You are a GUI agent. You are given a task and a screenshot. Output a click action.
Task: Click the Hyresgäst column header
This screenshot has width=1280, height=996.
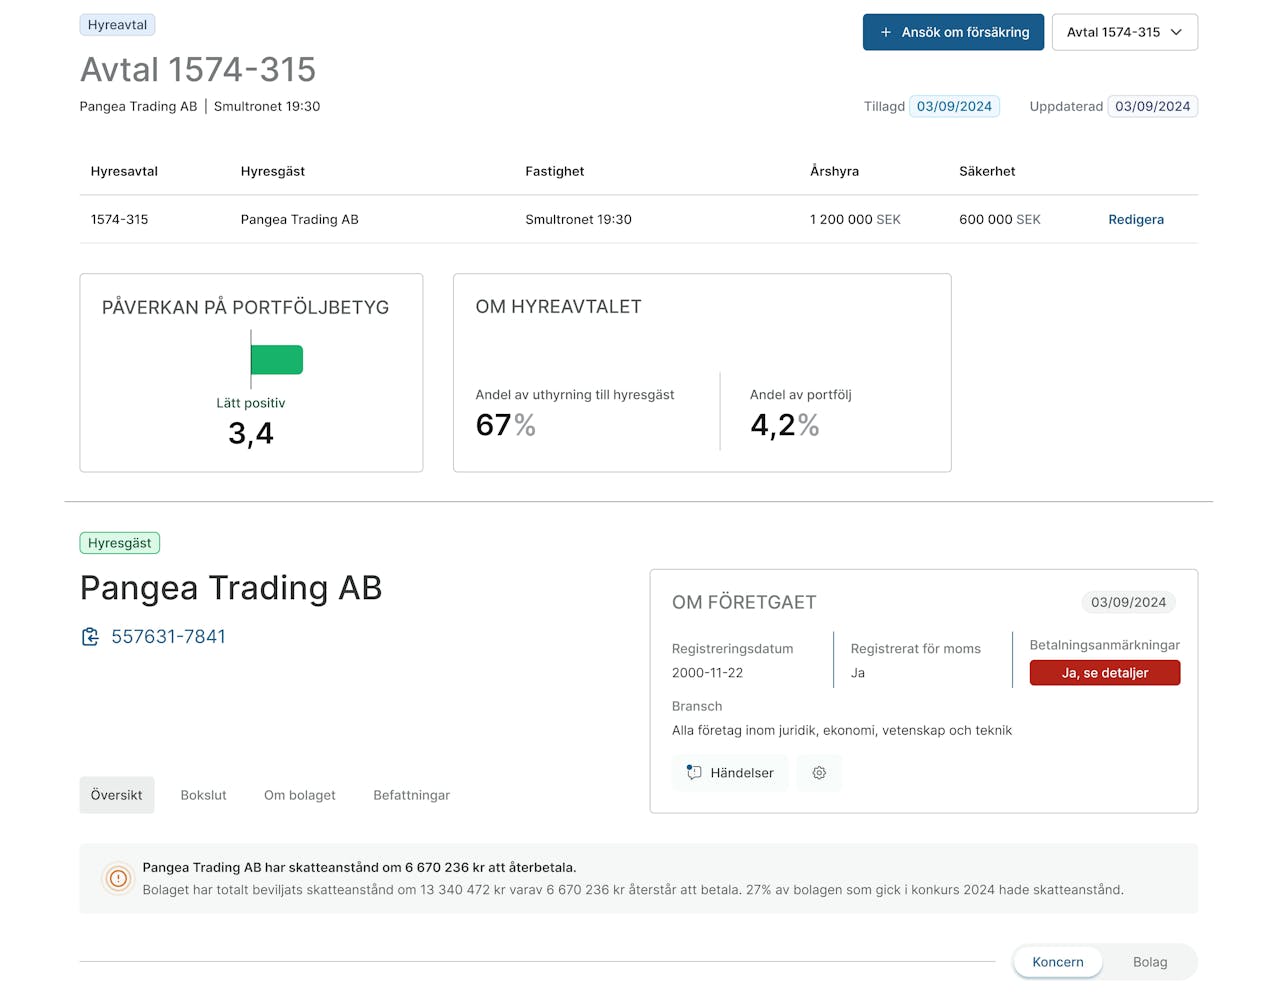coord(273,171)
